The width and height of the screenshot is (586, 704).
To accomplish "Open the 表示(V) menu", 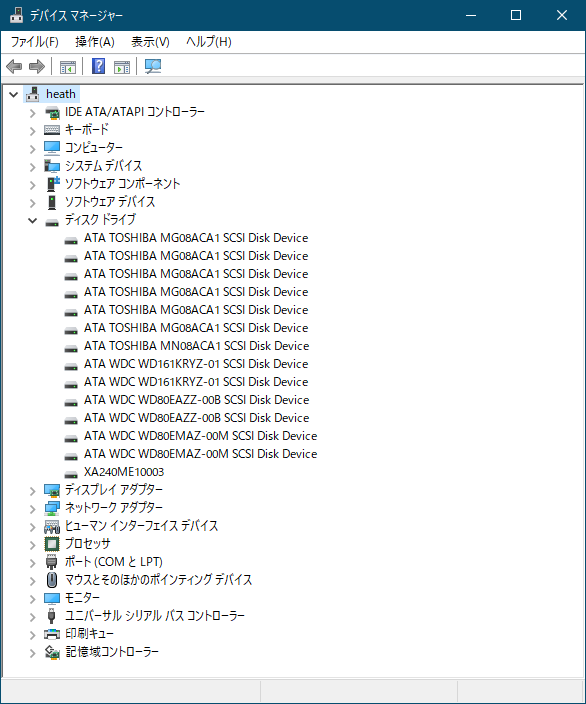I will [150, 42].
